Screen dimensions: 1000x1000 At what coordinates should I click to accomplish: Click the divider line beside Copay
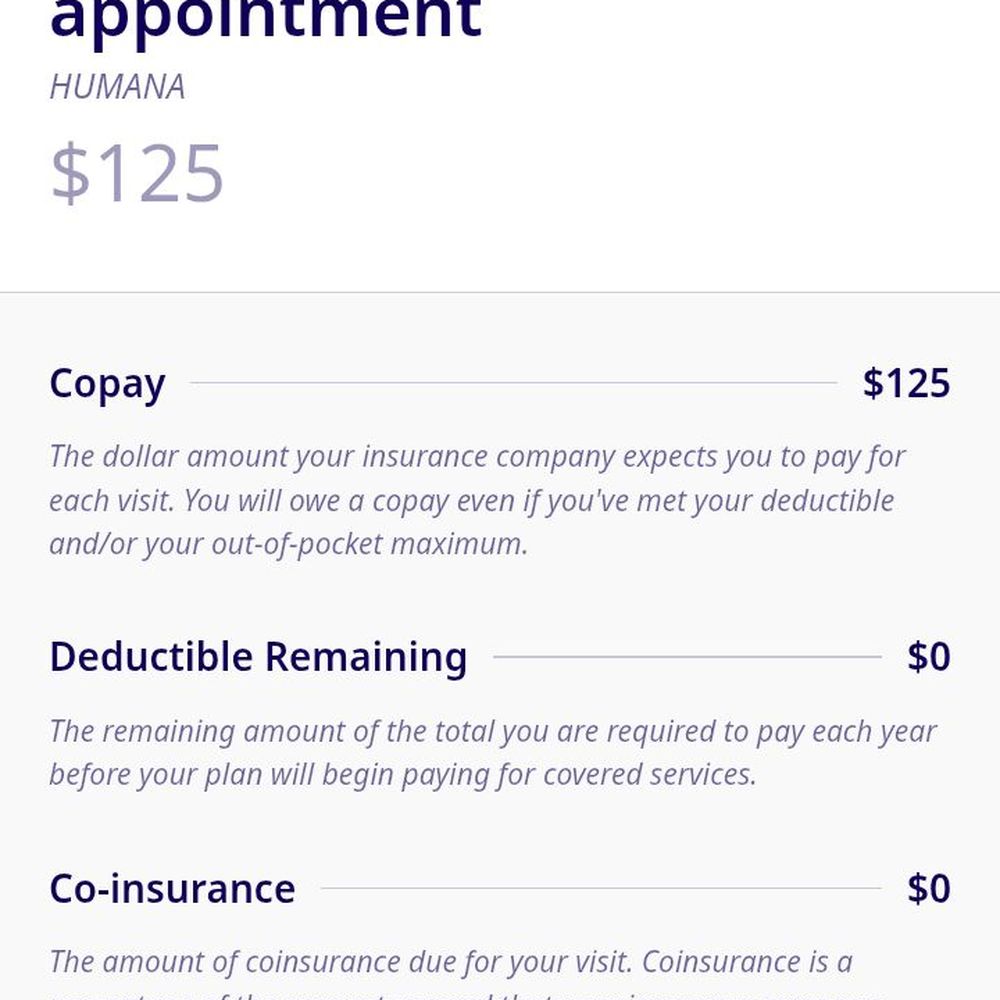coord(513,383)
